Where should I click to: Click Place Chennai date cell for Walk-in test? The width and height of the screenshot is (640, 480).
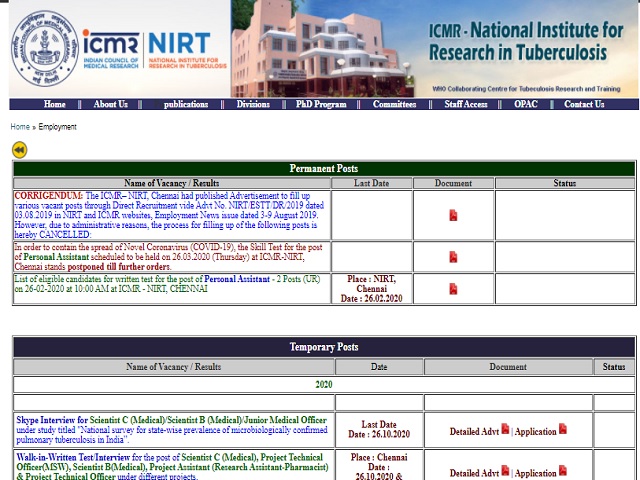(379, 466)
